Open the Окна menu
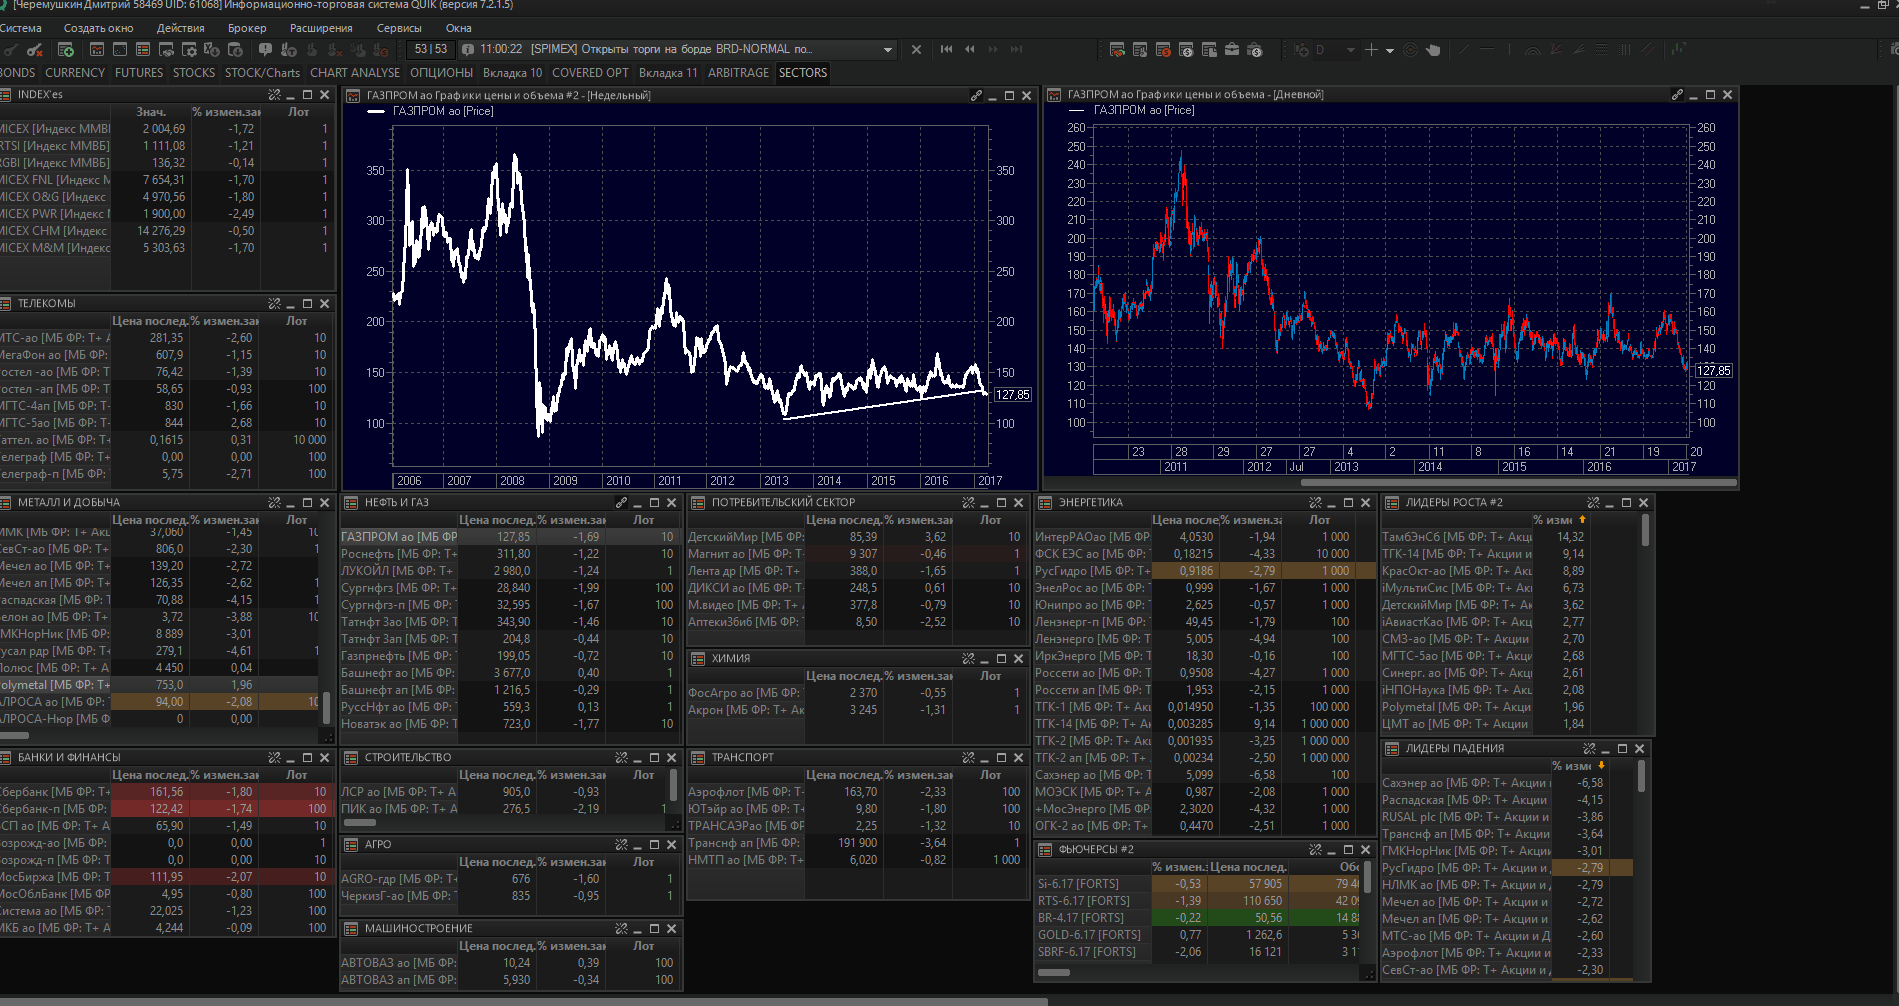Image resolution: width=1899 pixels, height=1006 pixels. tap(458, 28)
